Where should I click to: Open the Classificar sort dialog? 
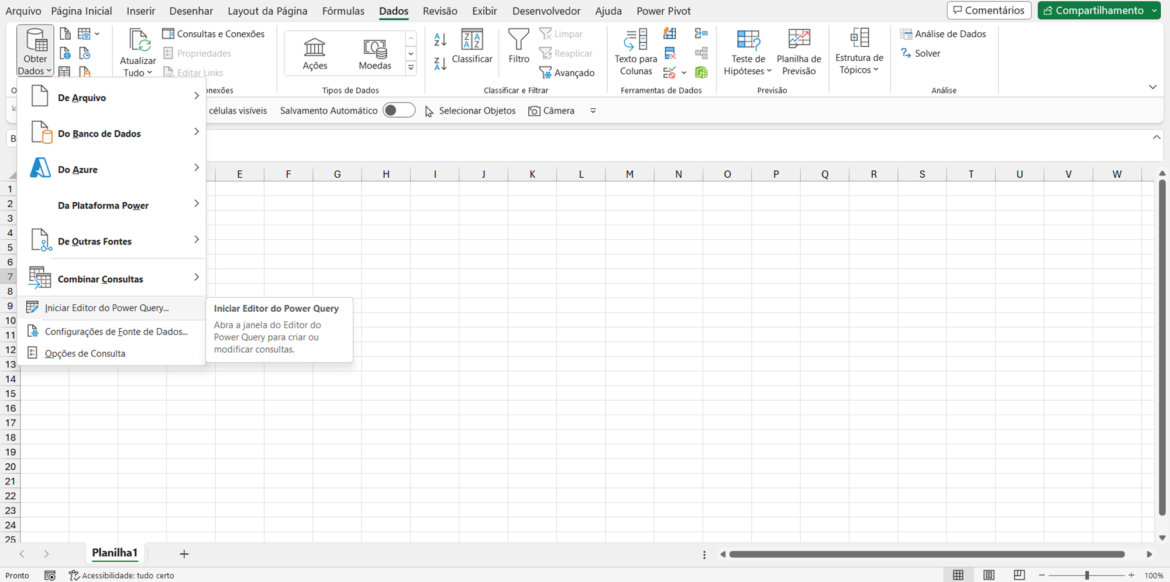[472, 48]
